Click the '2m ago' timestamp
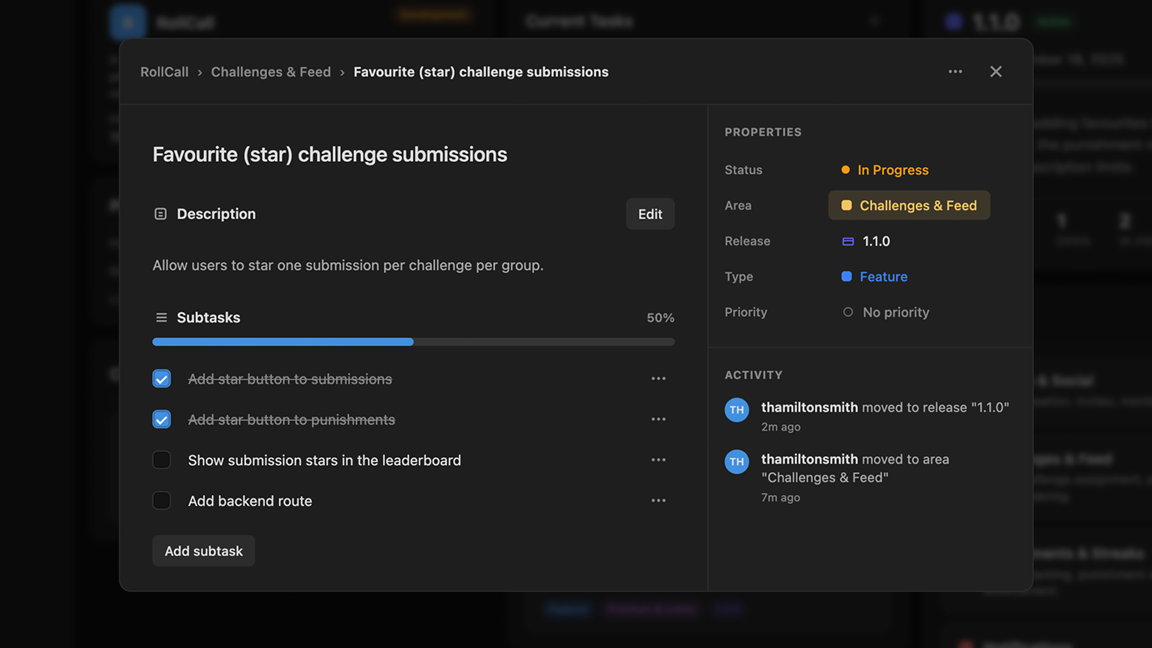The height and width of the screenshot is (648, 1152). [x=781, y=427]
